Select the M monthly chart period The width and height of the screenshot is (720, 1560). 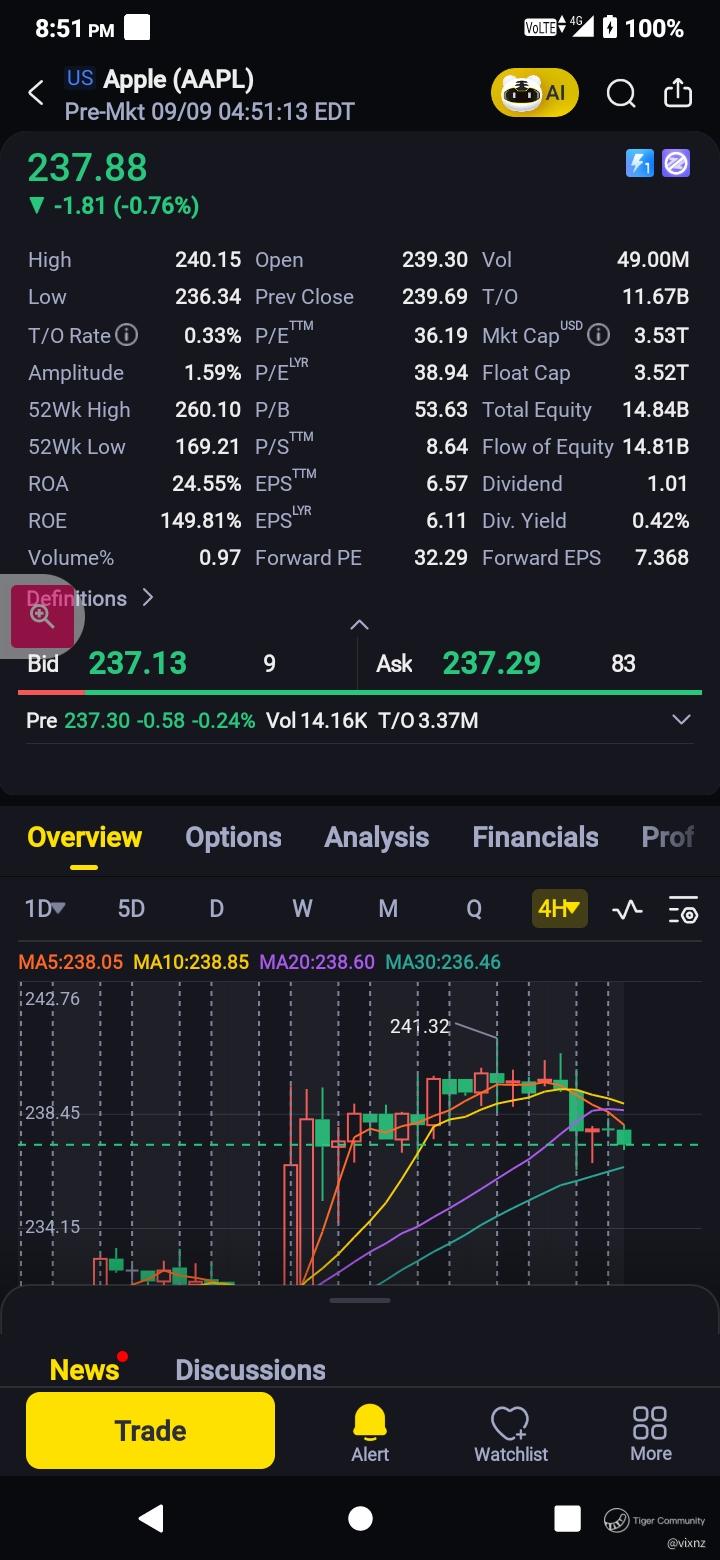coord(388,909)
